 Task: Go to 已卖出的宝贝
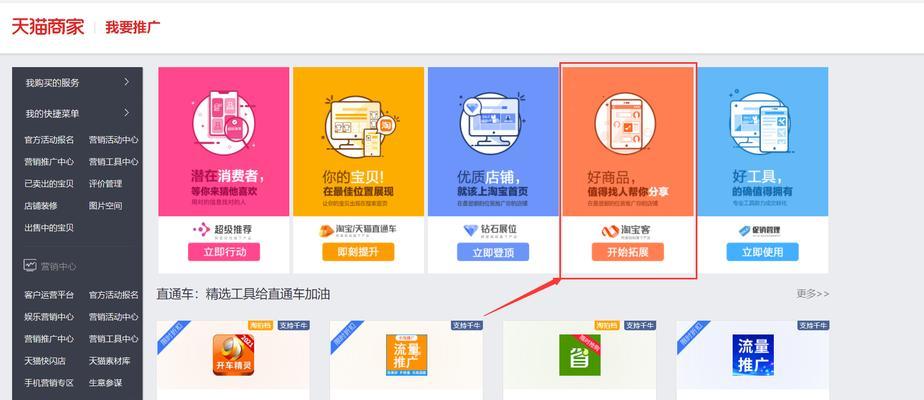pyautogui.click(x=49, y=183)
